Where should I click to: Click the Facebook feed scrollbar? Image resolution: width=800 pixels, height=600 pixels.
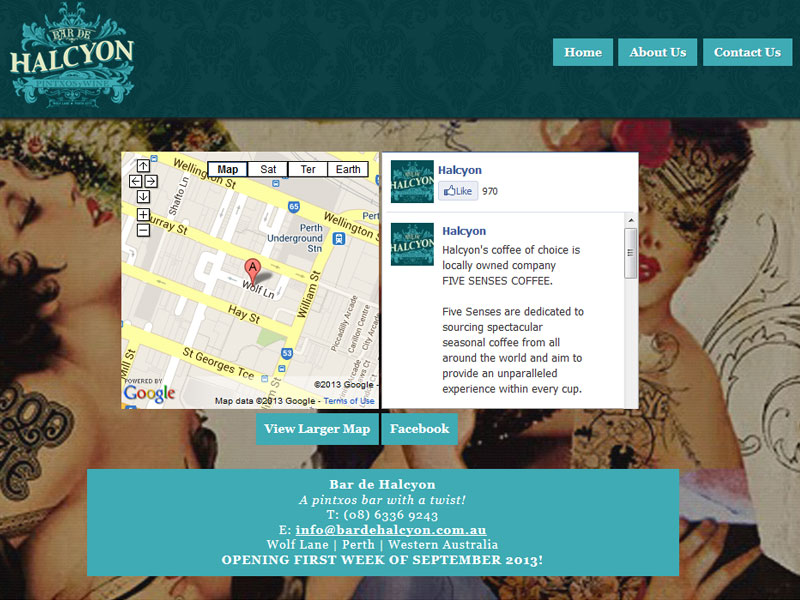click(630, 253)
